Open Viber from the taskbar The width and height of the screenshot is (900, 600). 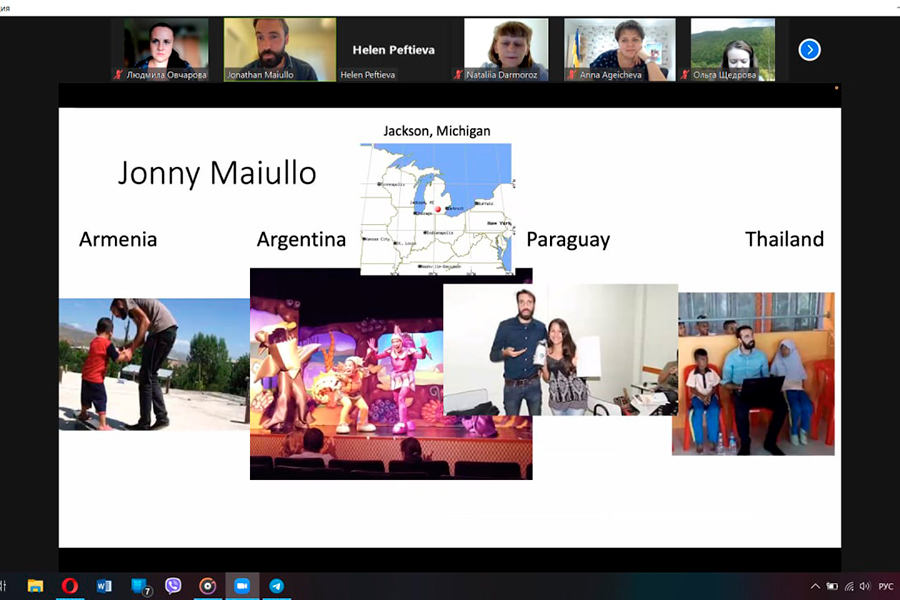click(173, 586)
